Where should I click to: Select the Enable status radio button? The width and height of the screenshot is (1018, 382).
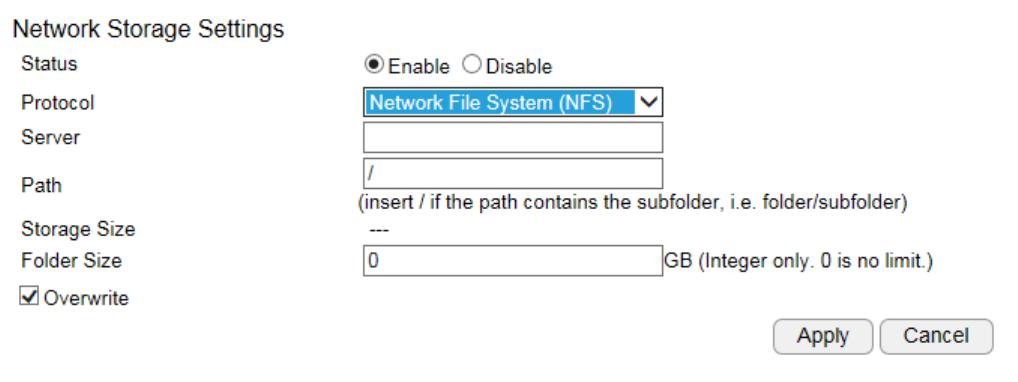coord(375,66)
